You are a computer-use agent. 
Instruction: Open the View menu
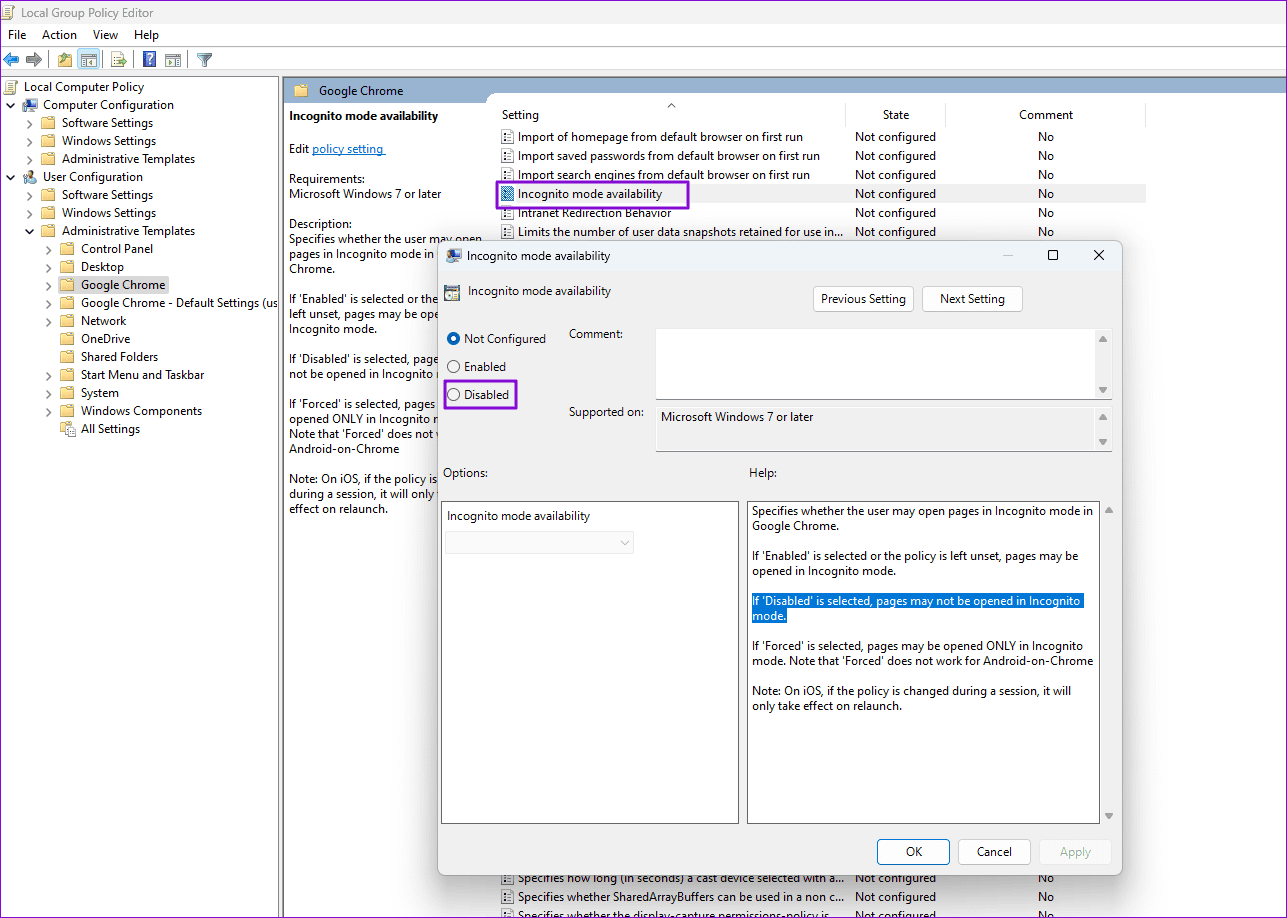tap(105, 34)
